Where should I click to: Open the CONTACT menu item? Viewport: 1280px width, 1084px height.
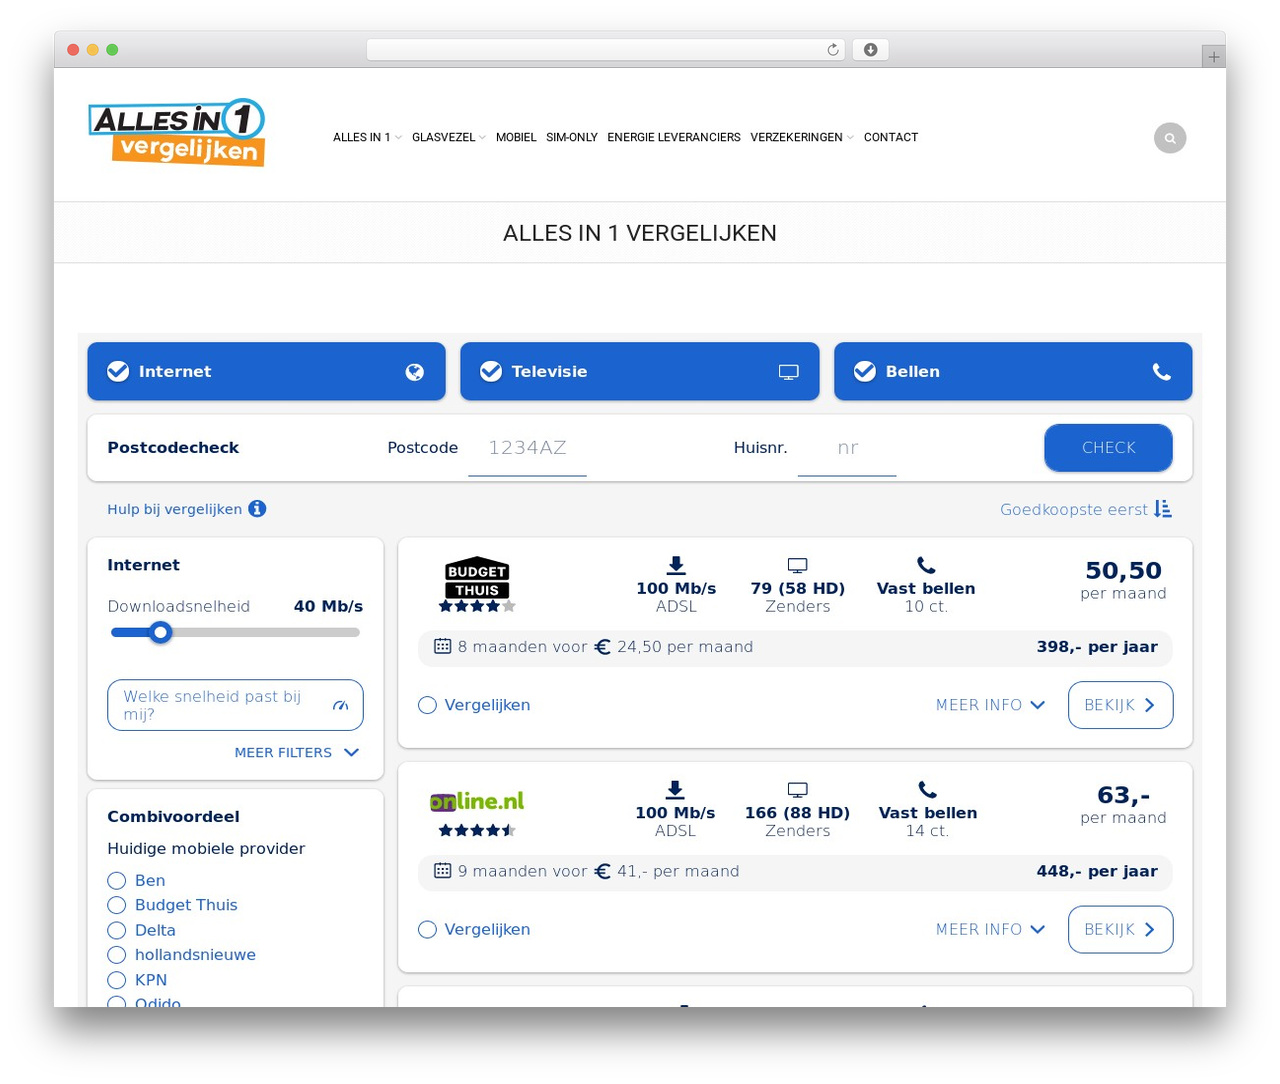tap(891, 137)
